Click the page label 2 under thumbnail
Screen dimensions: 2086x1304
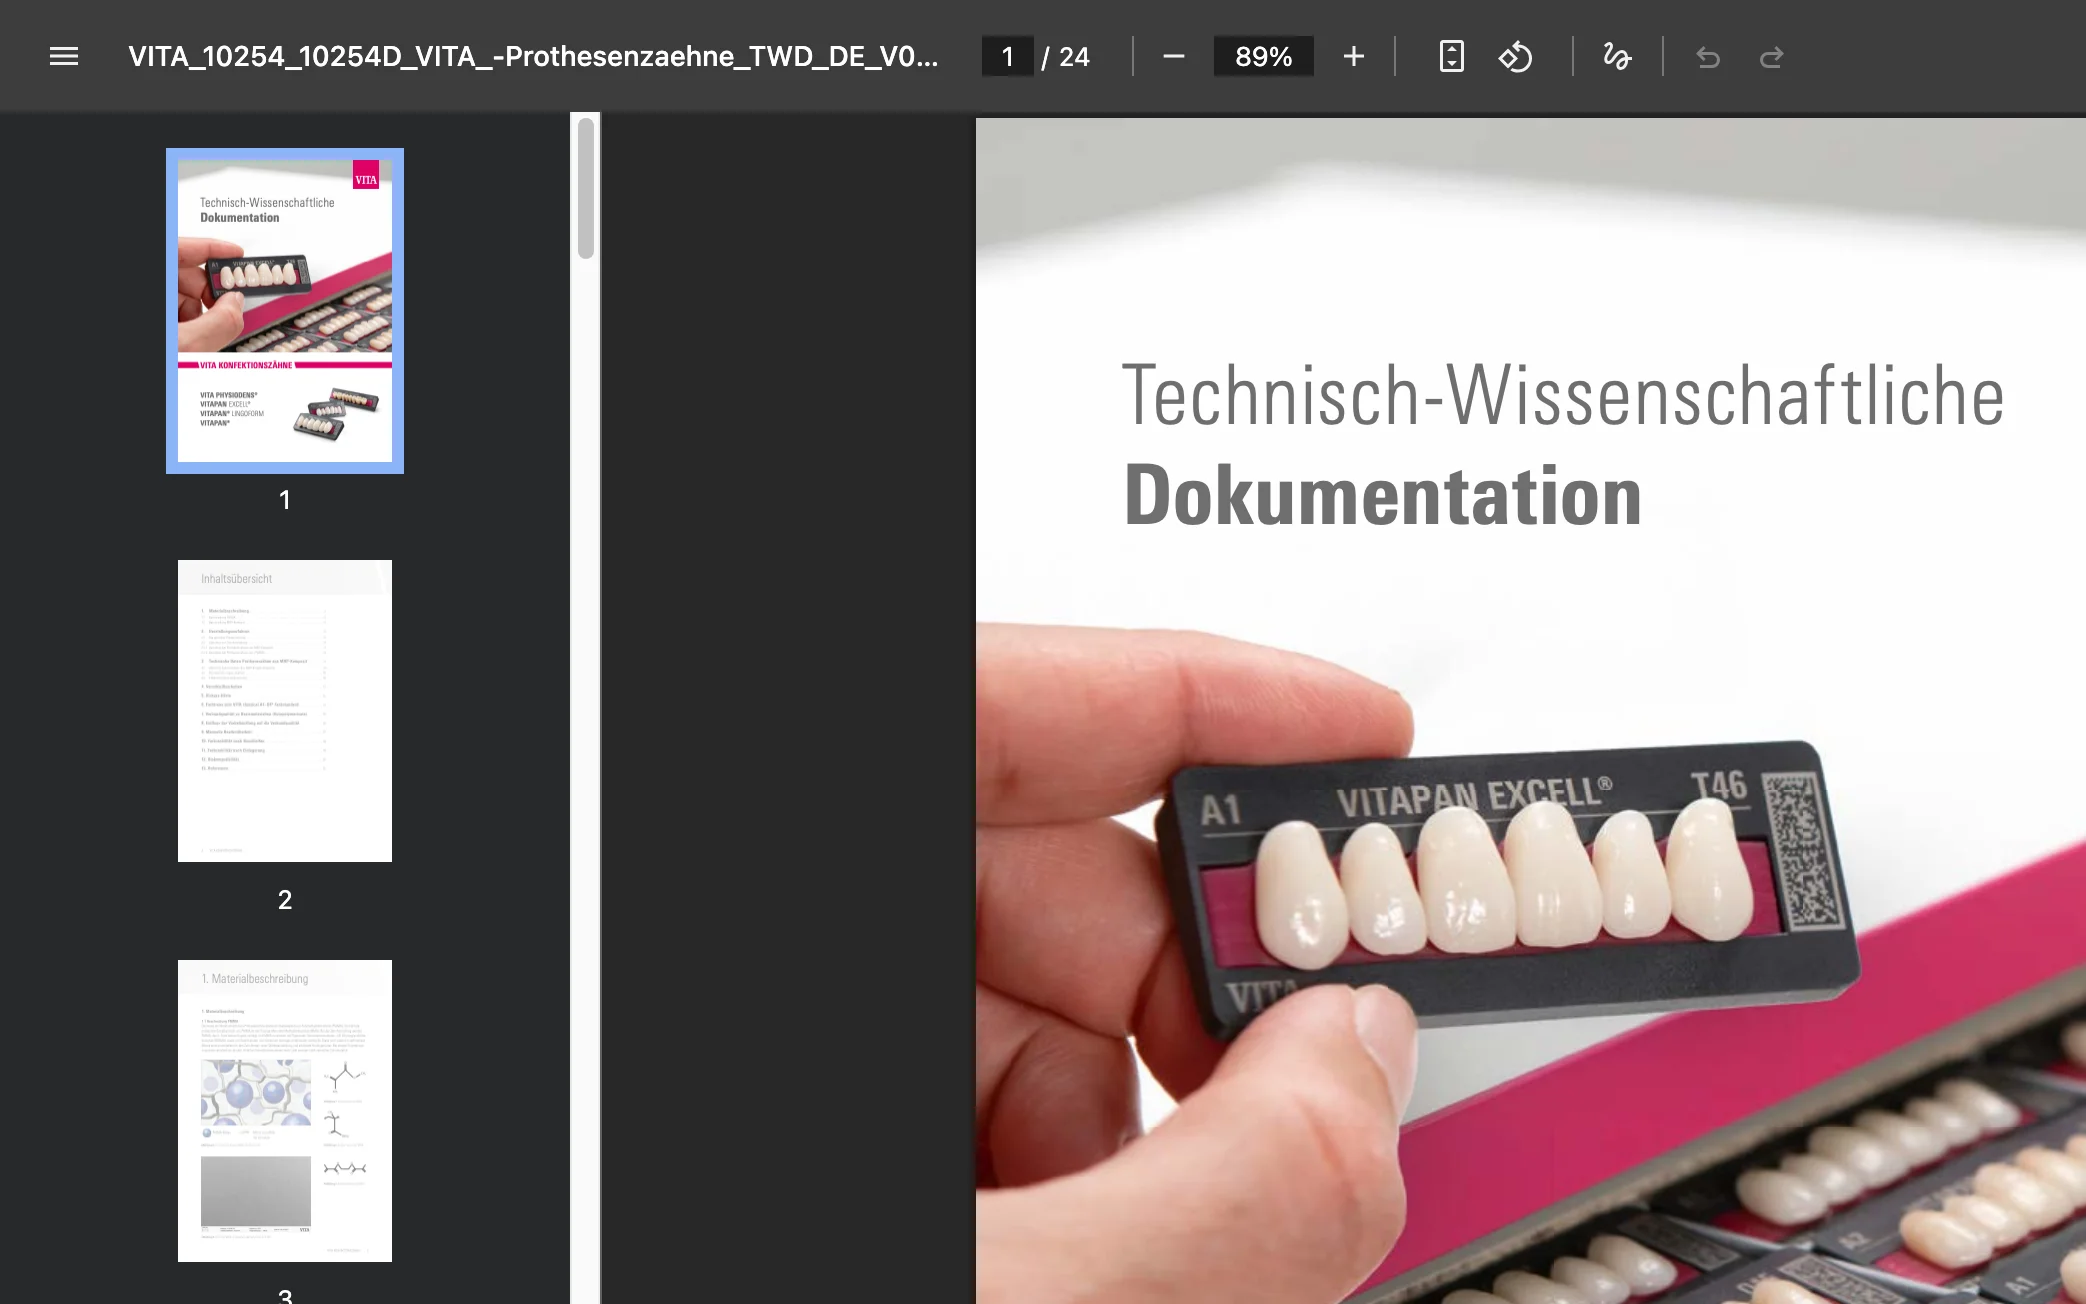coord(285,900)
